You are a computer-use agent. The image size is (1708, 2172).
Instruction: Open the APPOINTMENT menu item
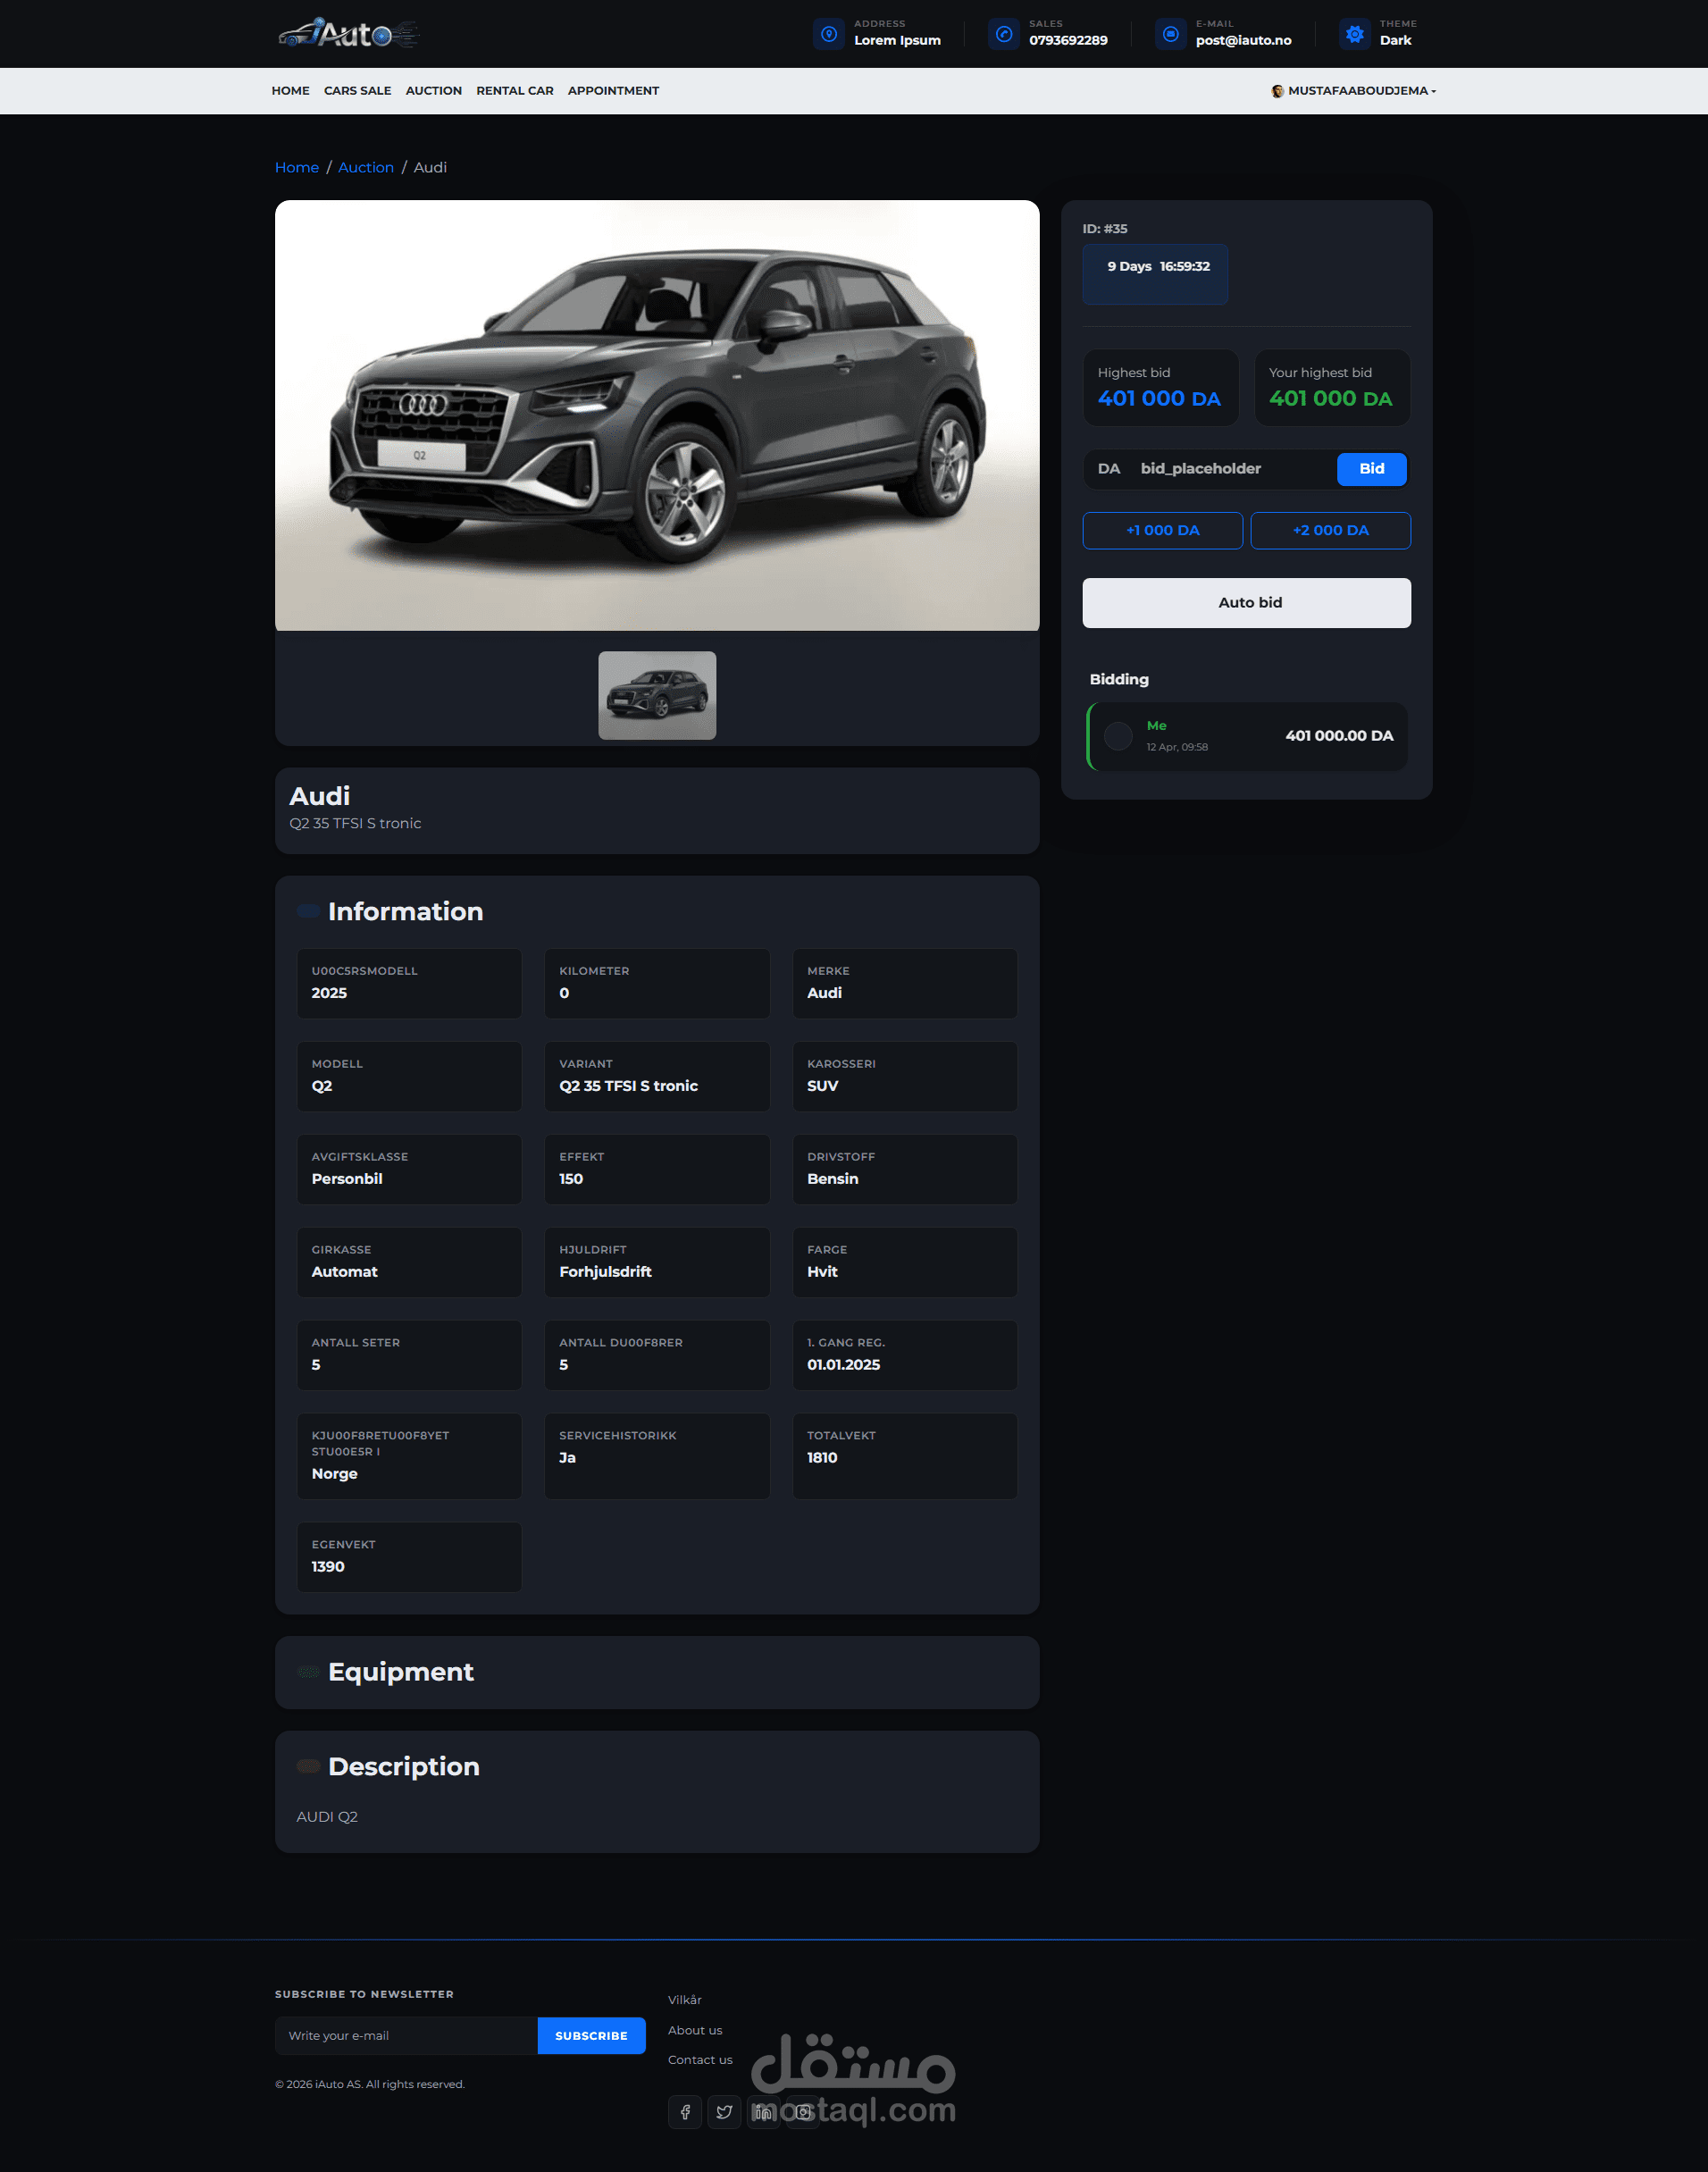point(613,91)
